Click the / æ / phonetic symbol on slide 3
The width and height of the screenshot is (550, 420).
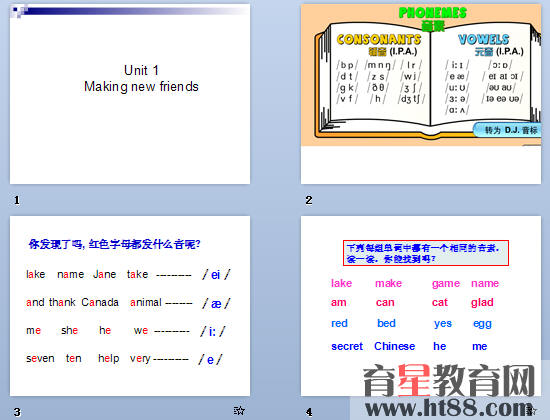click(x=216, y=303)
